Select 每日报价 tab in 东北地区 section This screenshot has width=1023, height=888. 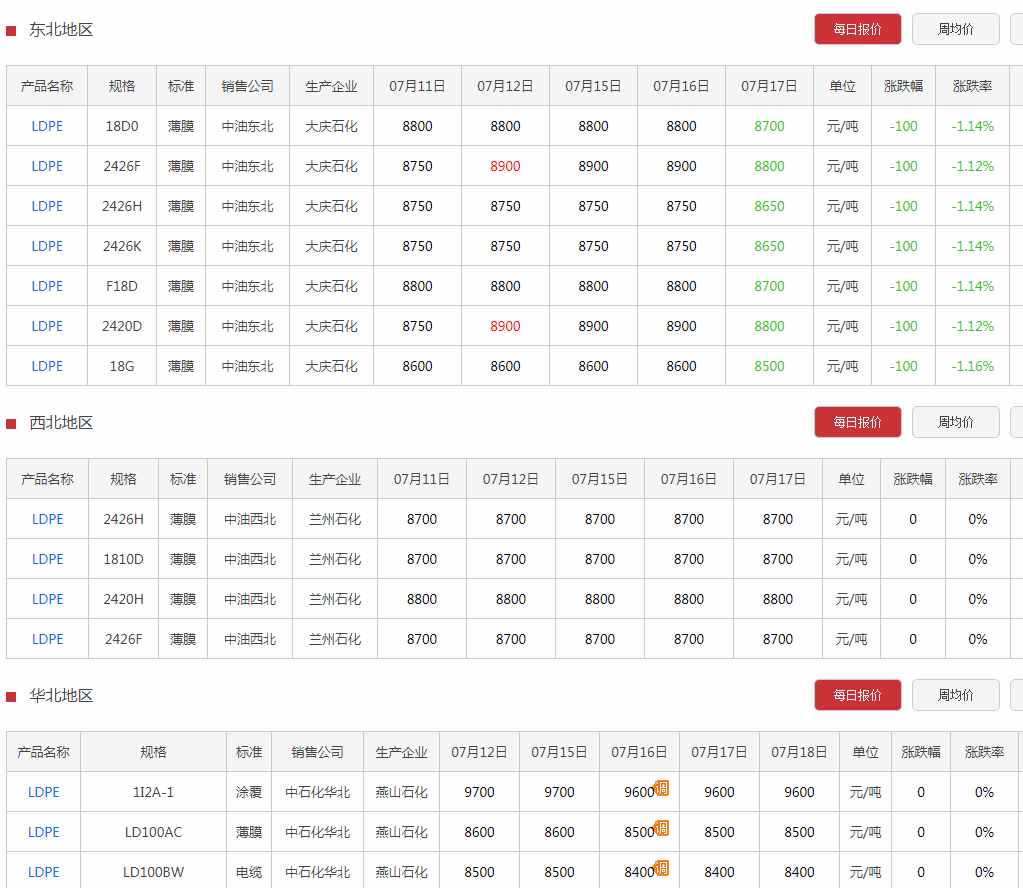857,29
